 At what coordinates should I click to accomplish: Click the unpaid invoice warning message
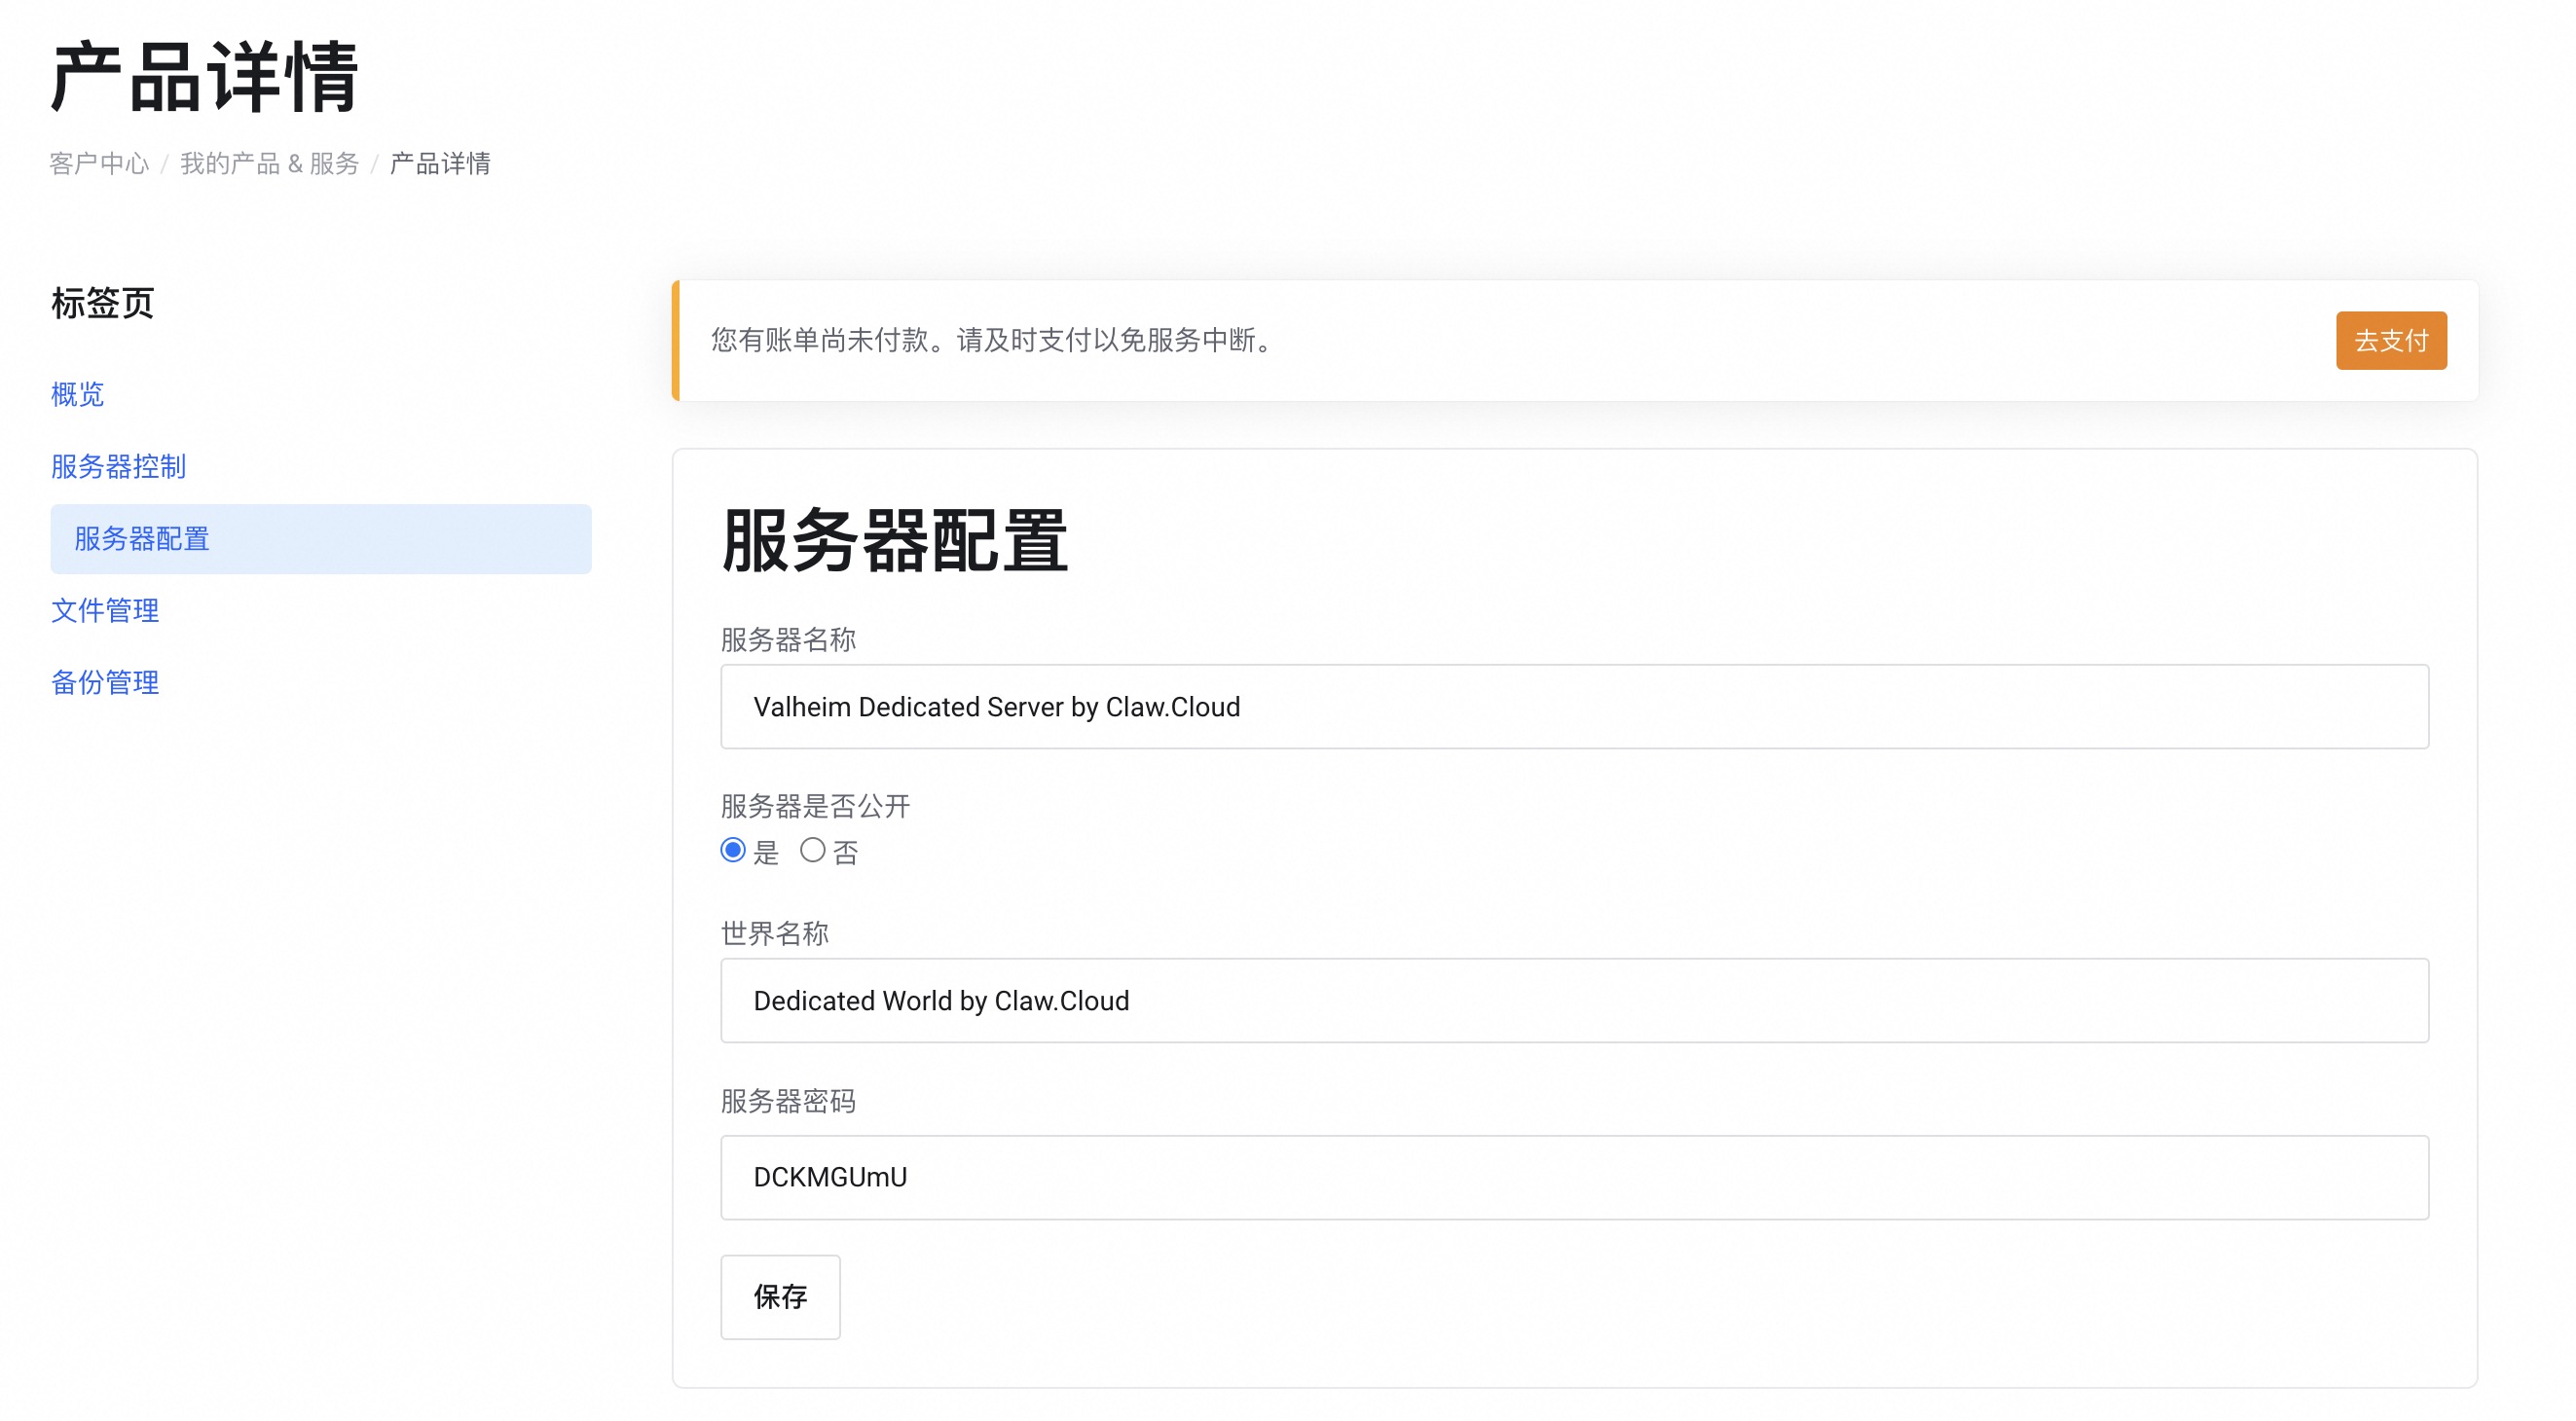point(995,341)
